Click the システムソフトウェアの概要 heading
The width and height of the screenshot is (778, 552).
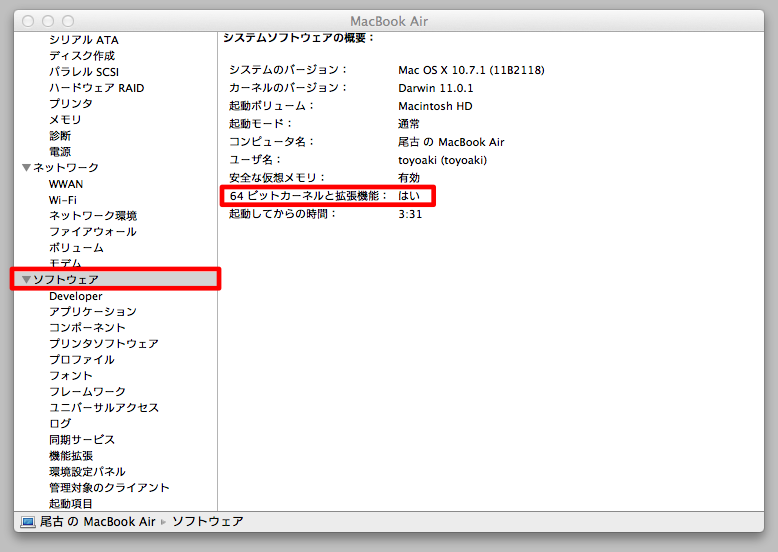(x=299, y=38)
